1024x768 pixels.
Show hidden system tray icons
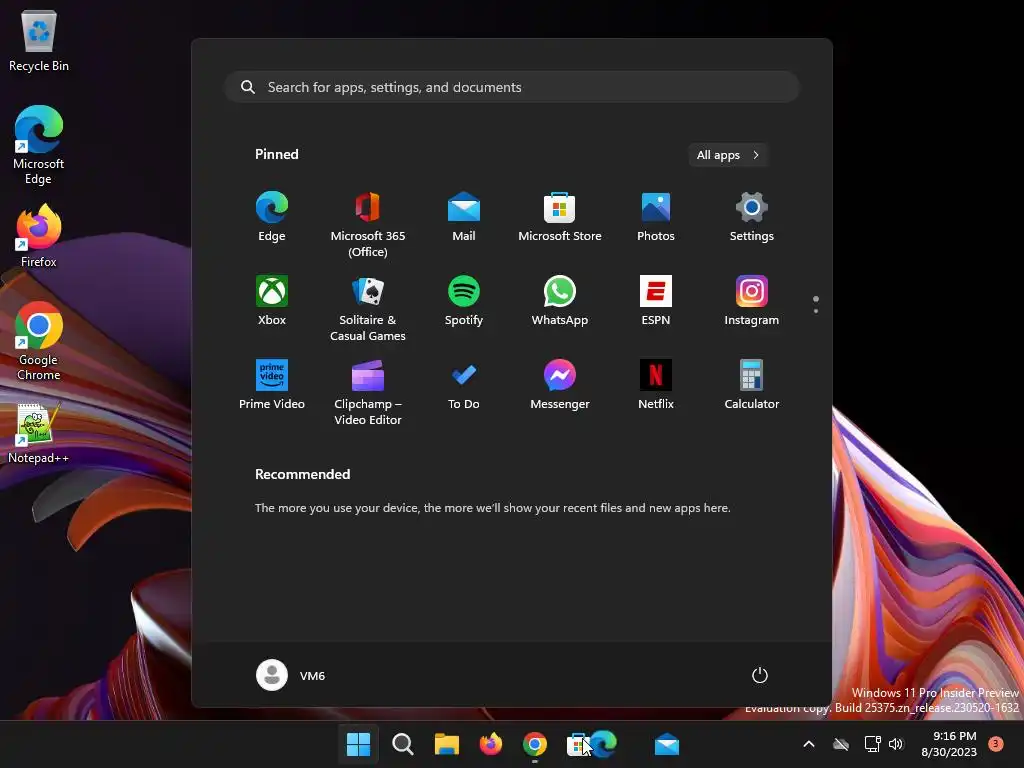(x=808, y=744)
